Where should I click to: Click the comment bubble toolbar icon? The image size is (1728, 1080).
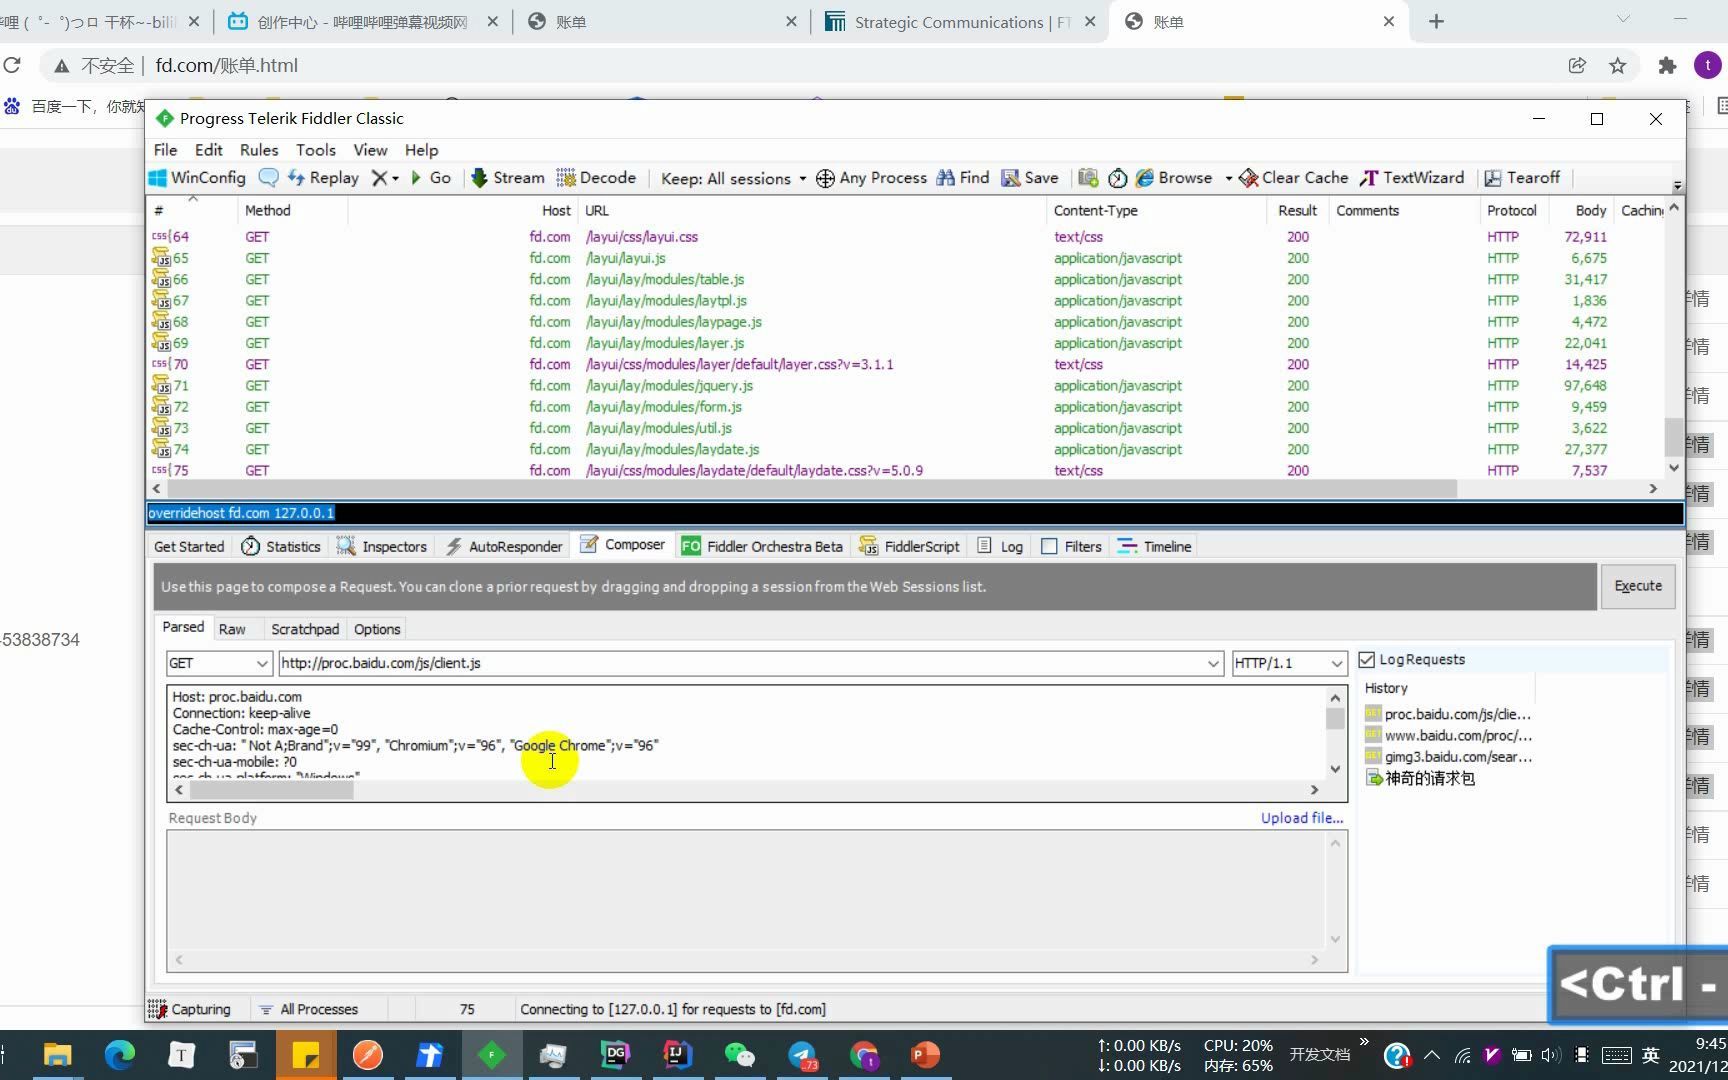pyautogui.click(x=268, y=177)
